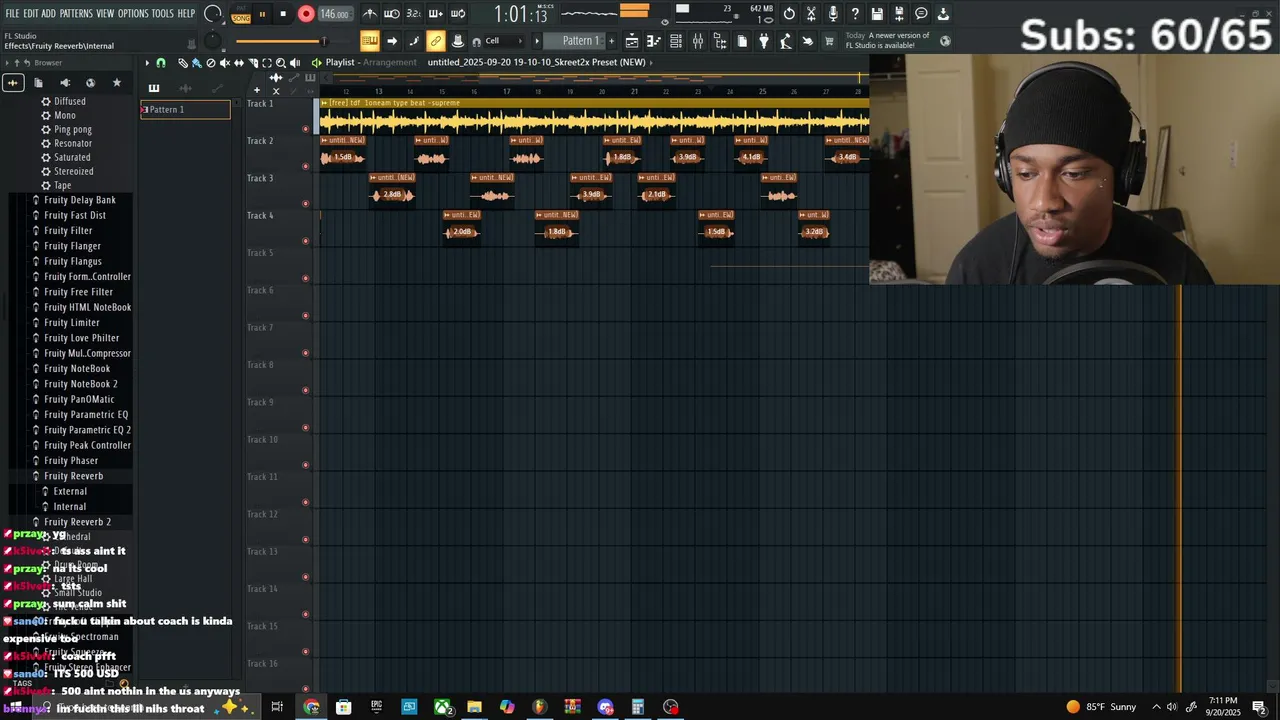Toggle loop recording icon
The height and width of the screenshot is (720, 1280).
tap(457, 14)
